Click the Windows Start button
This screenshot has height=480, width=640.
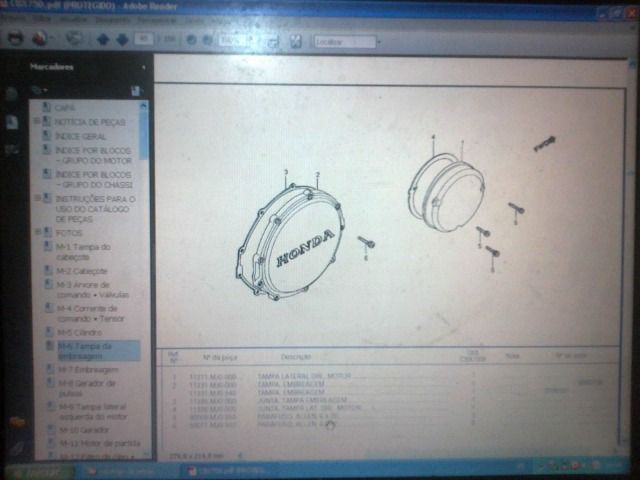click(x=37, y=471)
